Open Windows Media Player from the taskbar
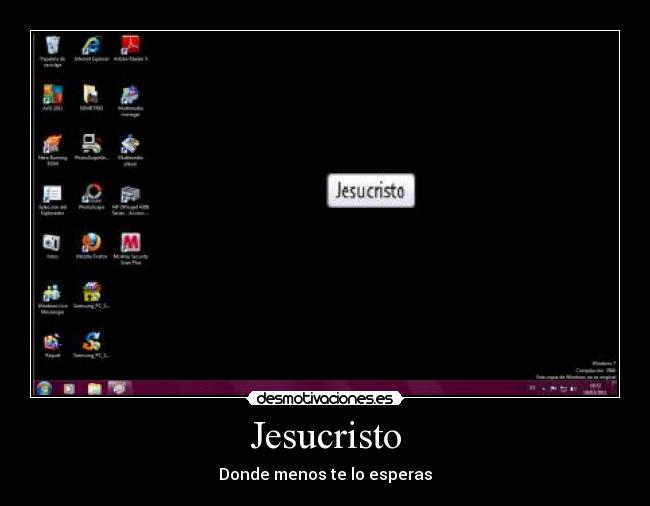 [x=69, y=389]
